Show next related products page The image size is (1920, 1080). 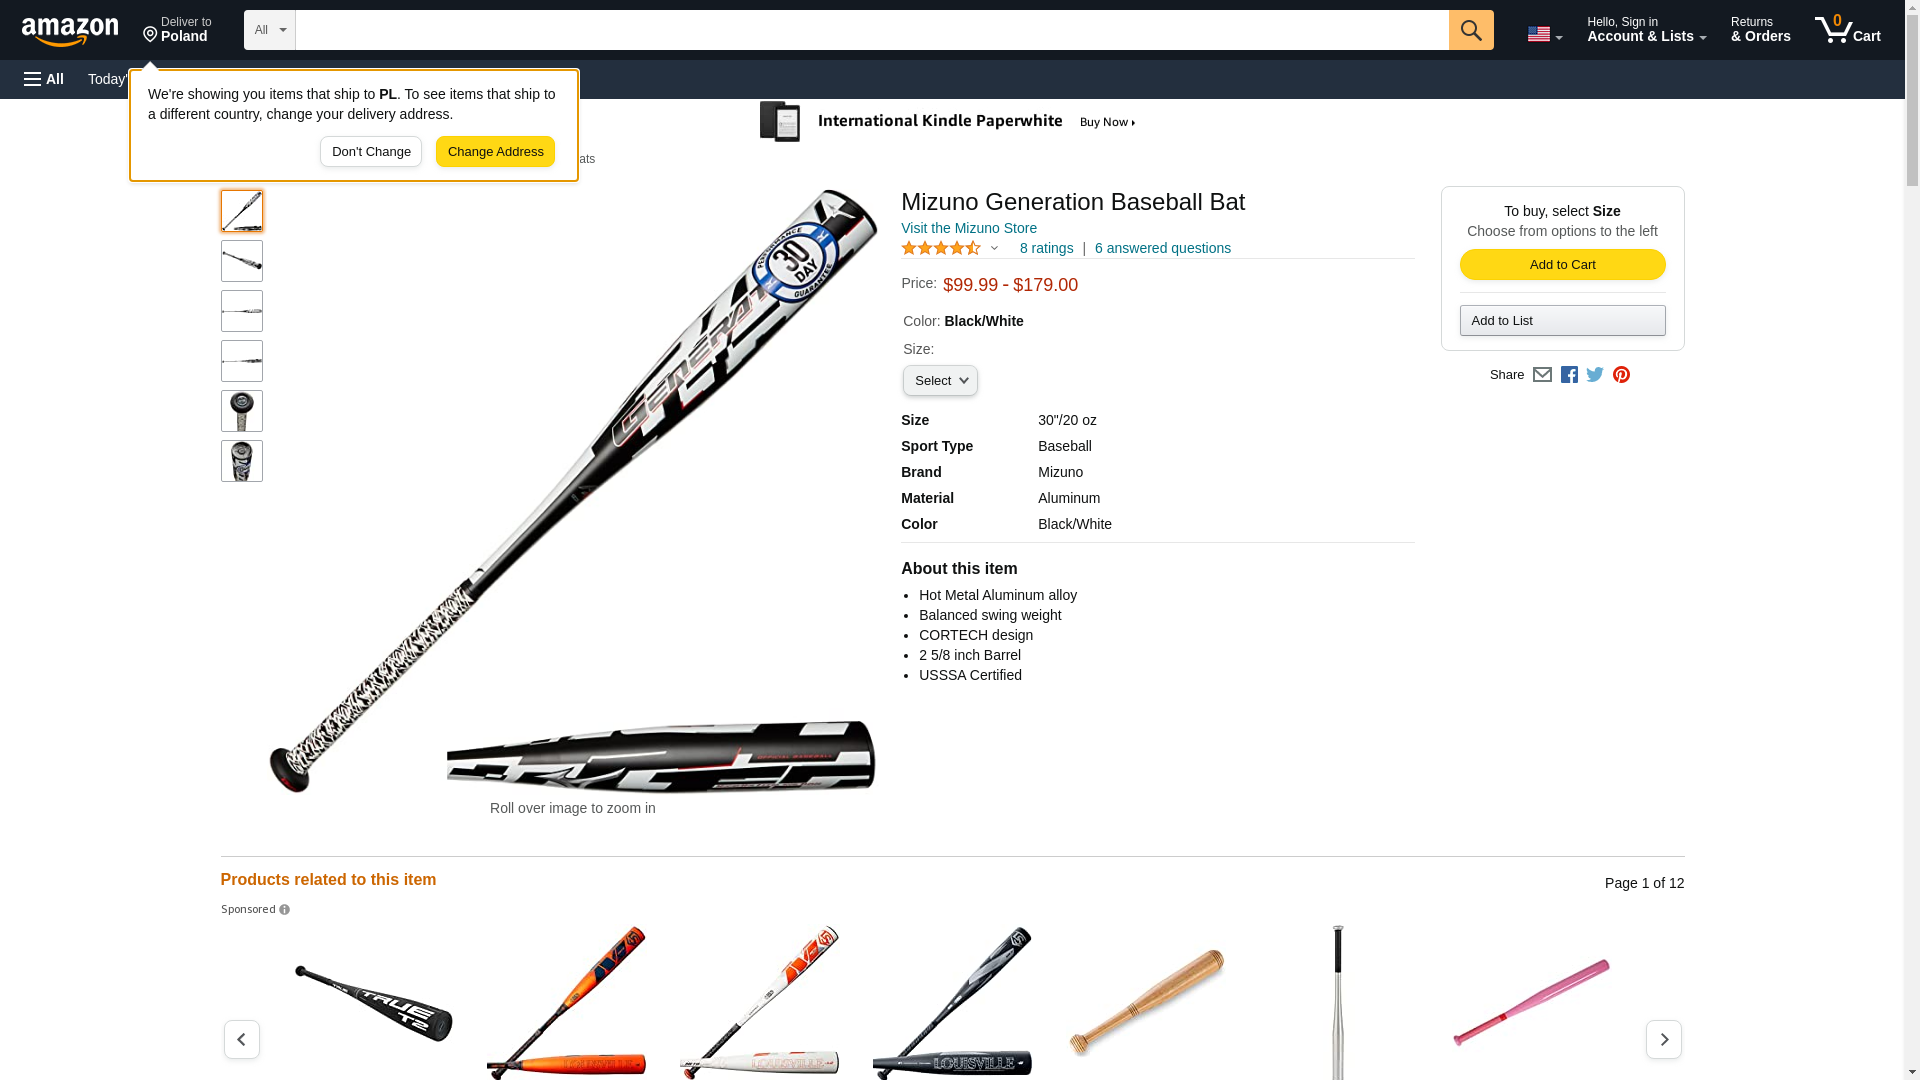tap(1663, 1039)
